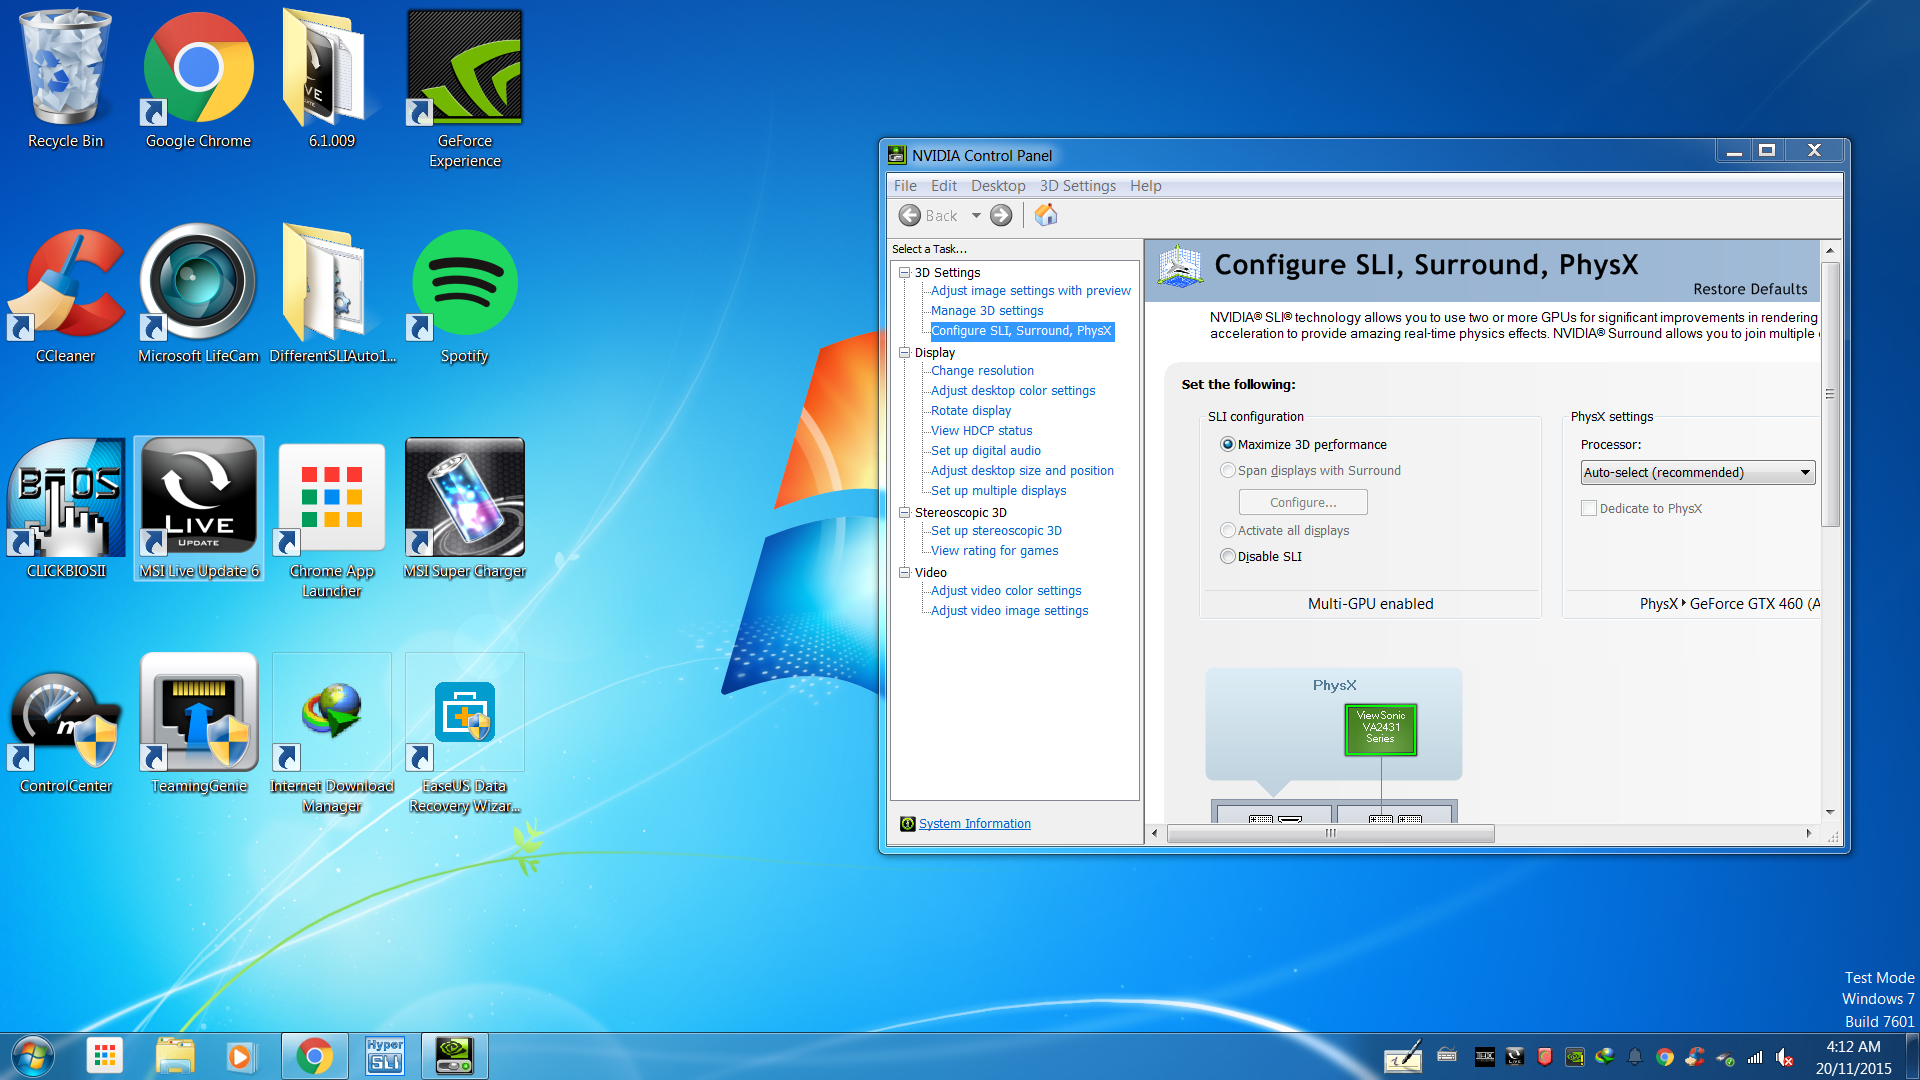
Task: Toggle Dedicate to PhysX checkbox
Action: click(x=1589, y=508)
